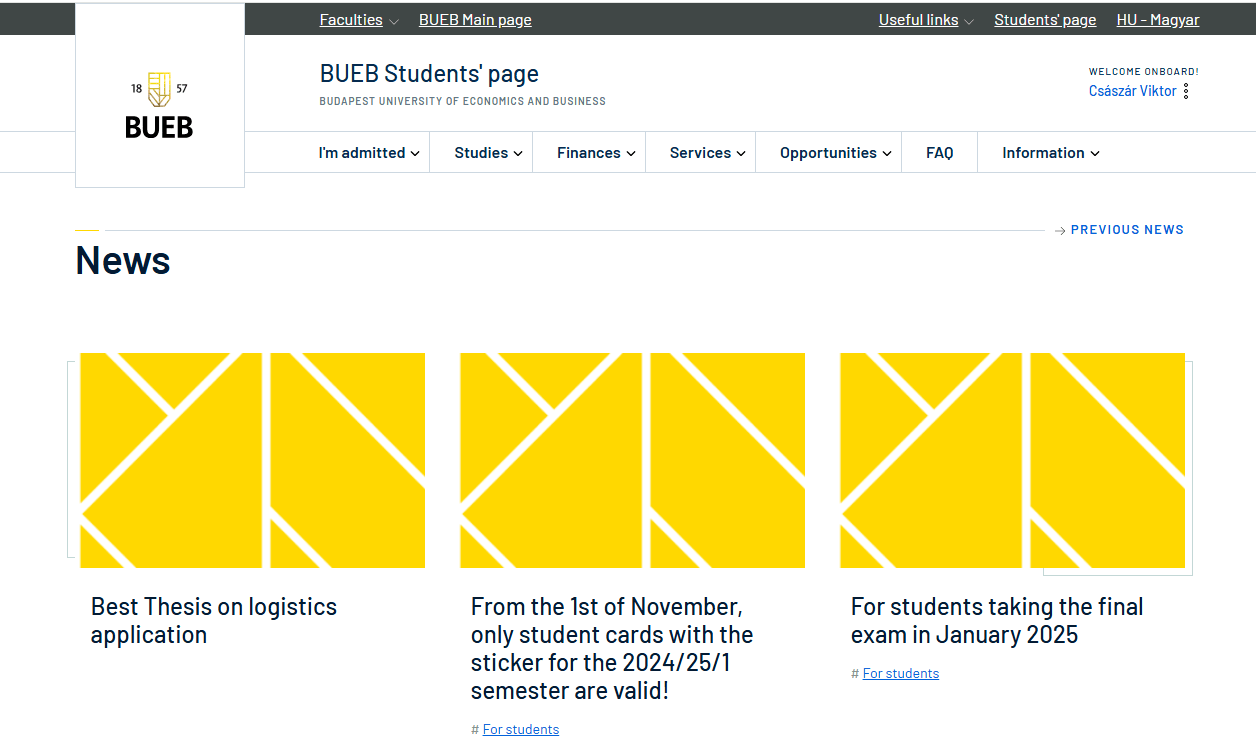Expand the Services menu
The height and width of the screenshot is (752, 1256).
[707, 153]
